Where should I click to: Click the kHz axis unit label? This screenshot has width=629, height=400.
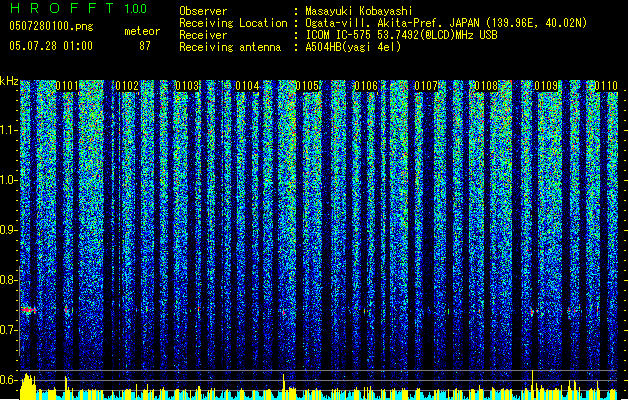coord(9,81)
